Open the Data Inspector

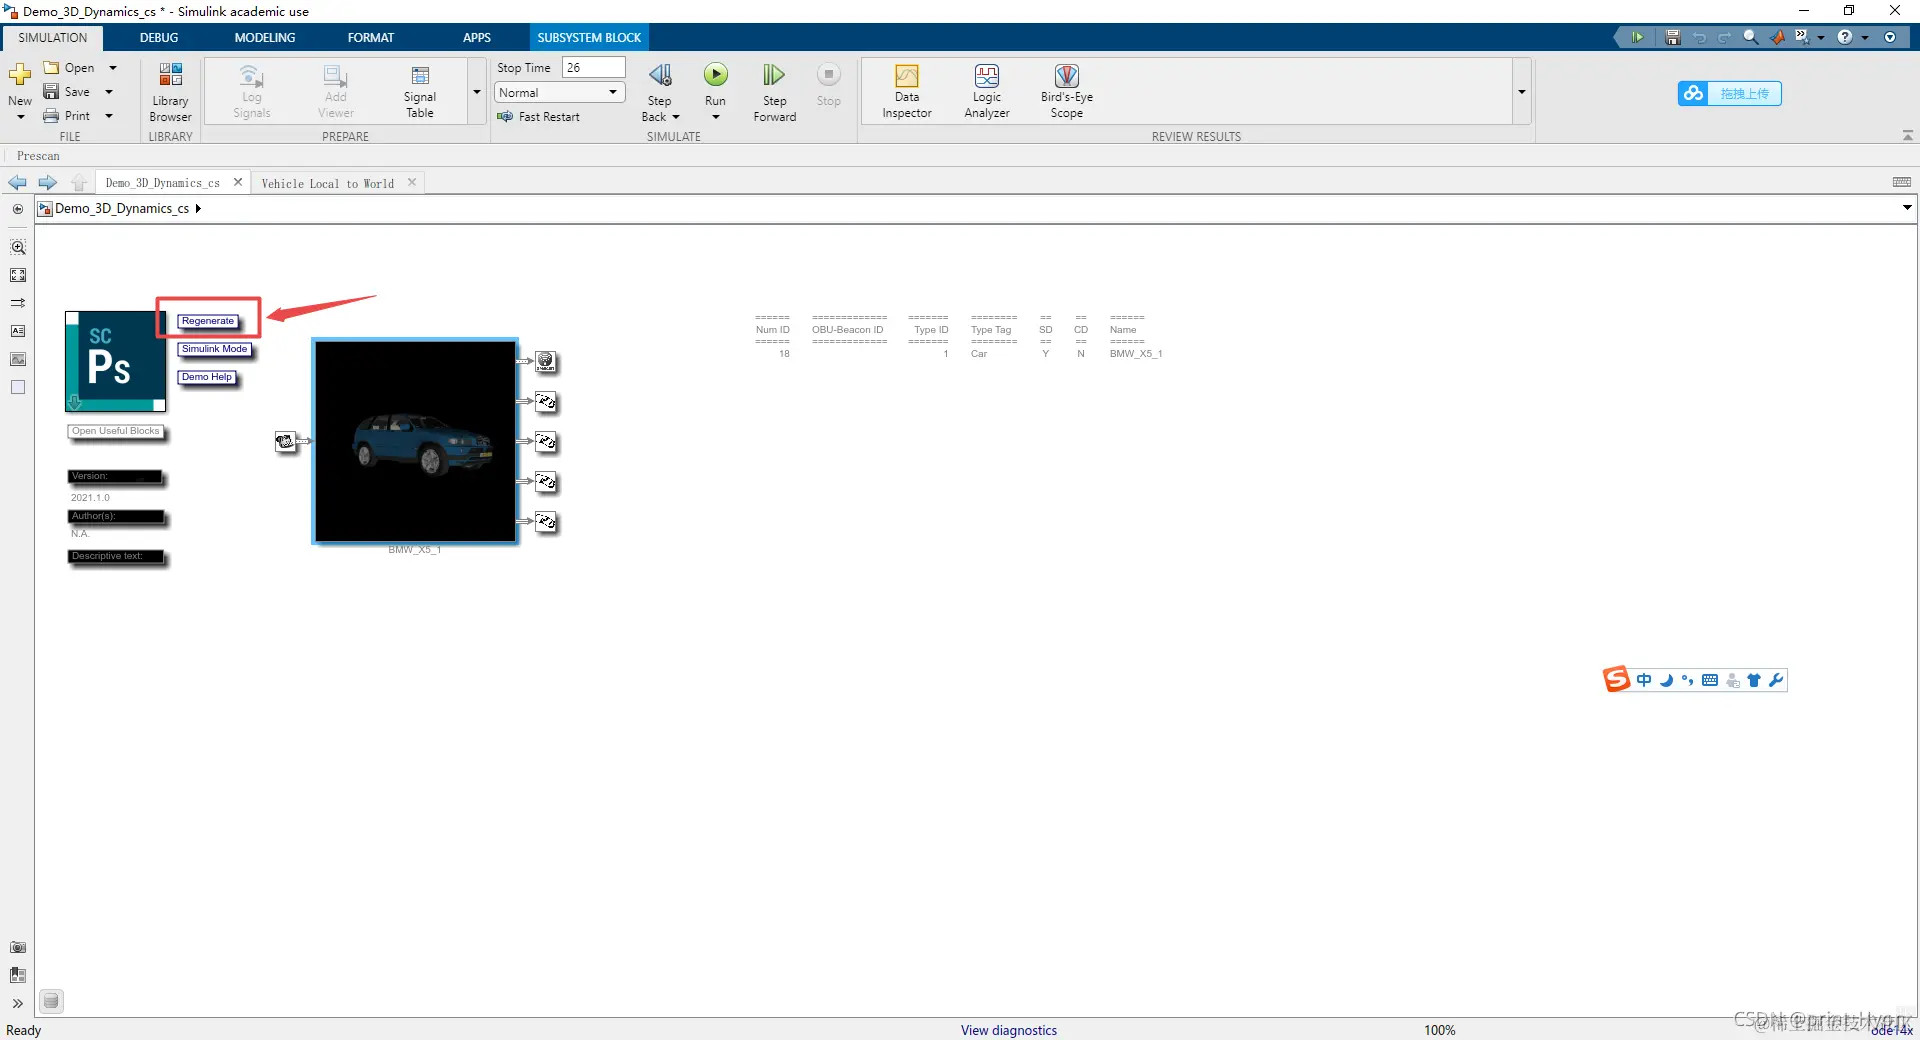click(x=907, y=92)
